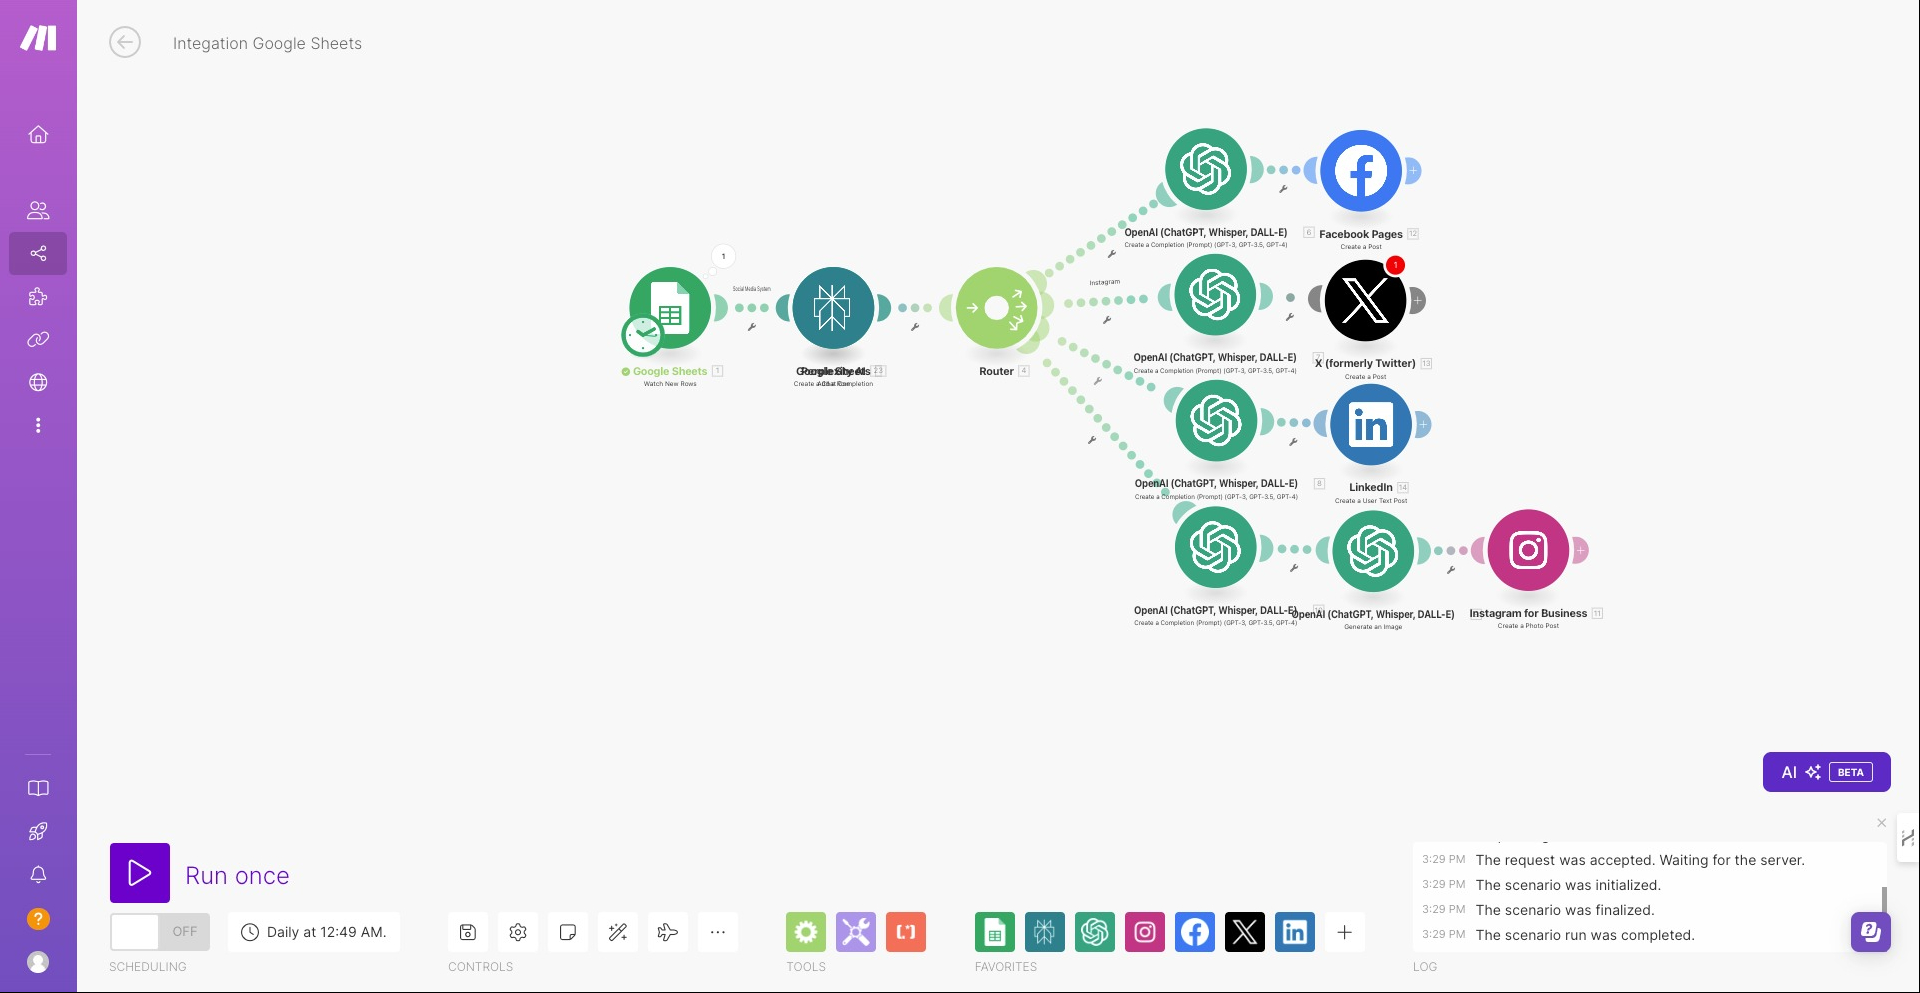The width and height of the screenshot is (1920, 993).
Task: Click Auto-align magic wand
Action: pyautogui.click(x=618, y=932)
